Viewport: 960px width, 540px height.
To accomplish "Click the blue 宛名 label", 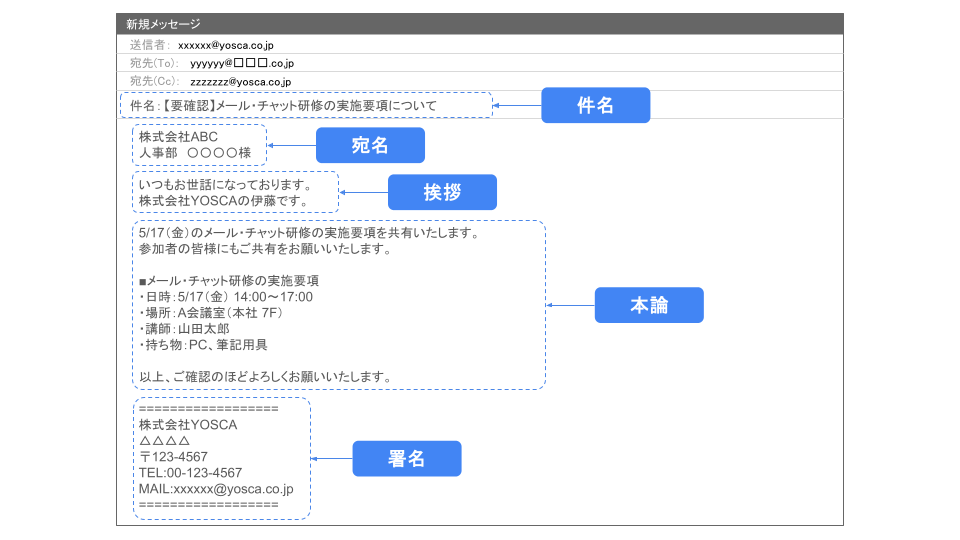I will (370, 146).
